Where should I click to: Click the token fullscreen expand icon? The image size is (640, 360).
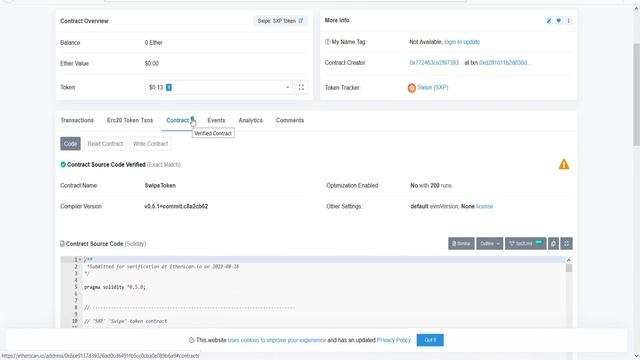[301, 87]
